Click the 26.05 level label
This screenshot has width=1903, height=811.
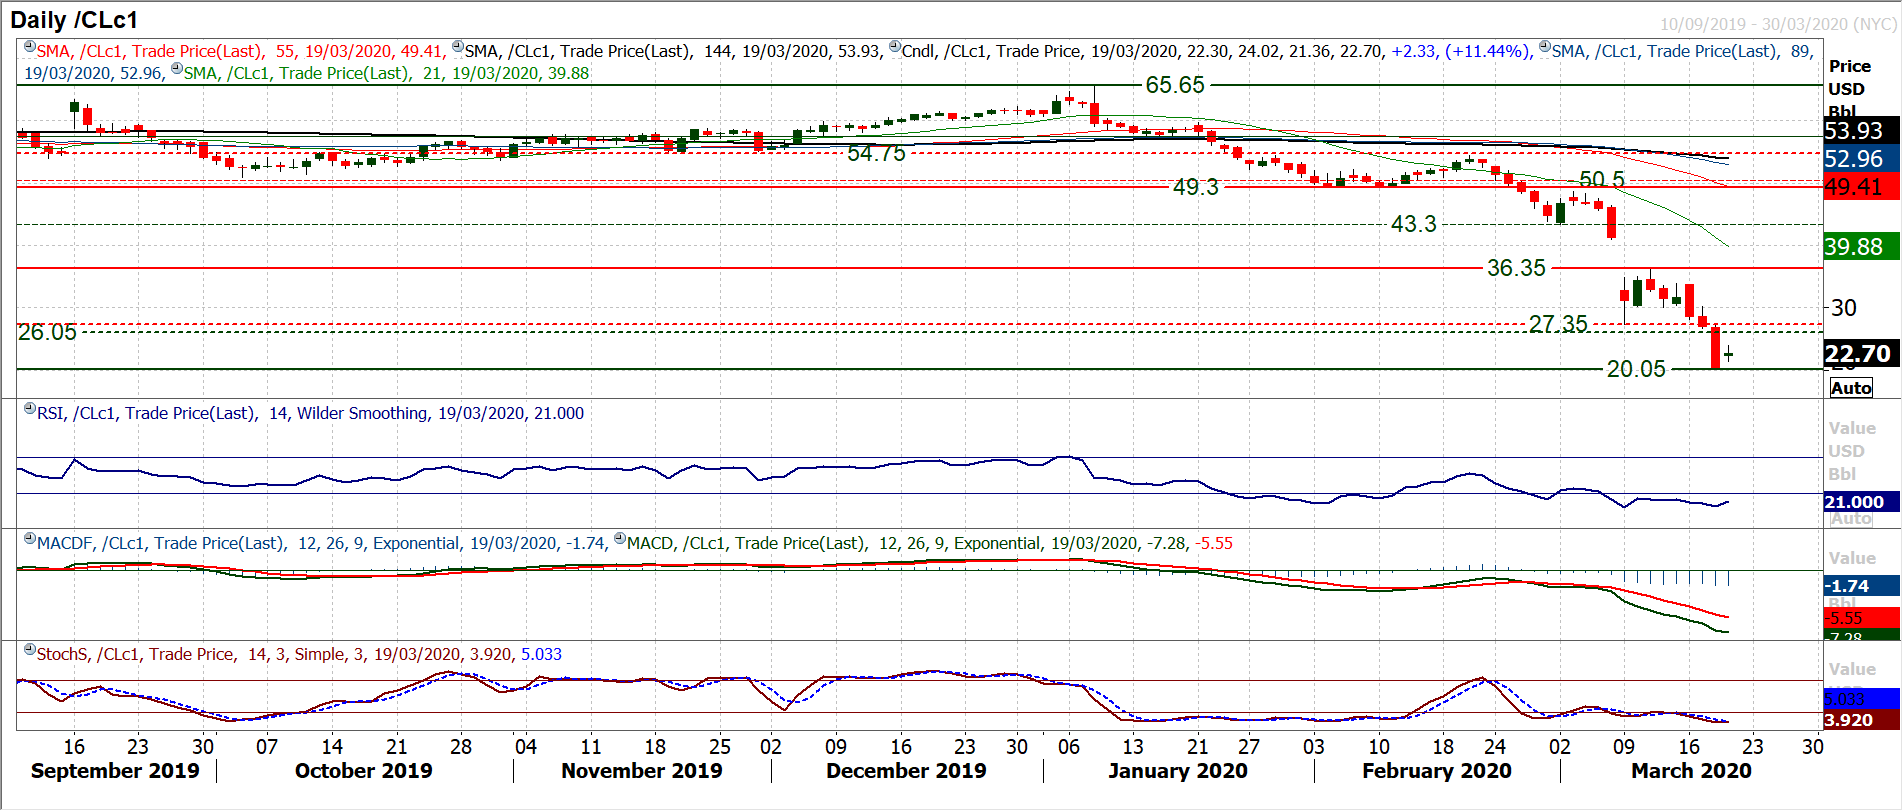click(47, 332)
